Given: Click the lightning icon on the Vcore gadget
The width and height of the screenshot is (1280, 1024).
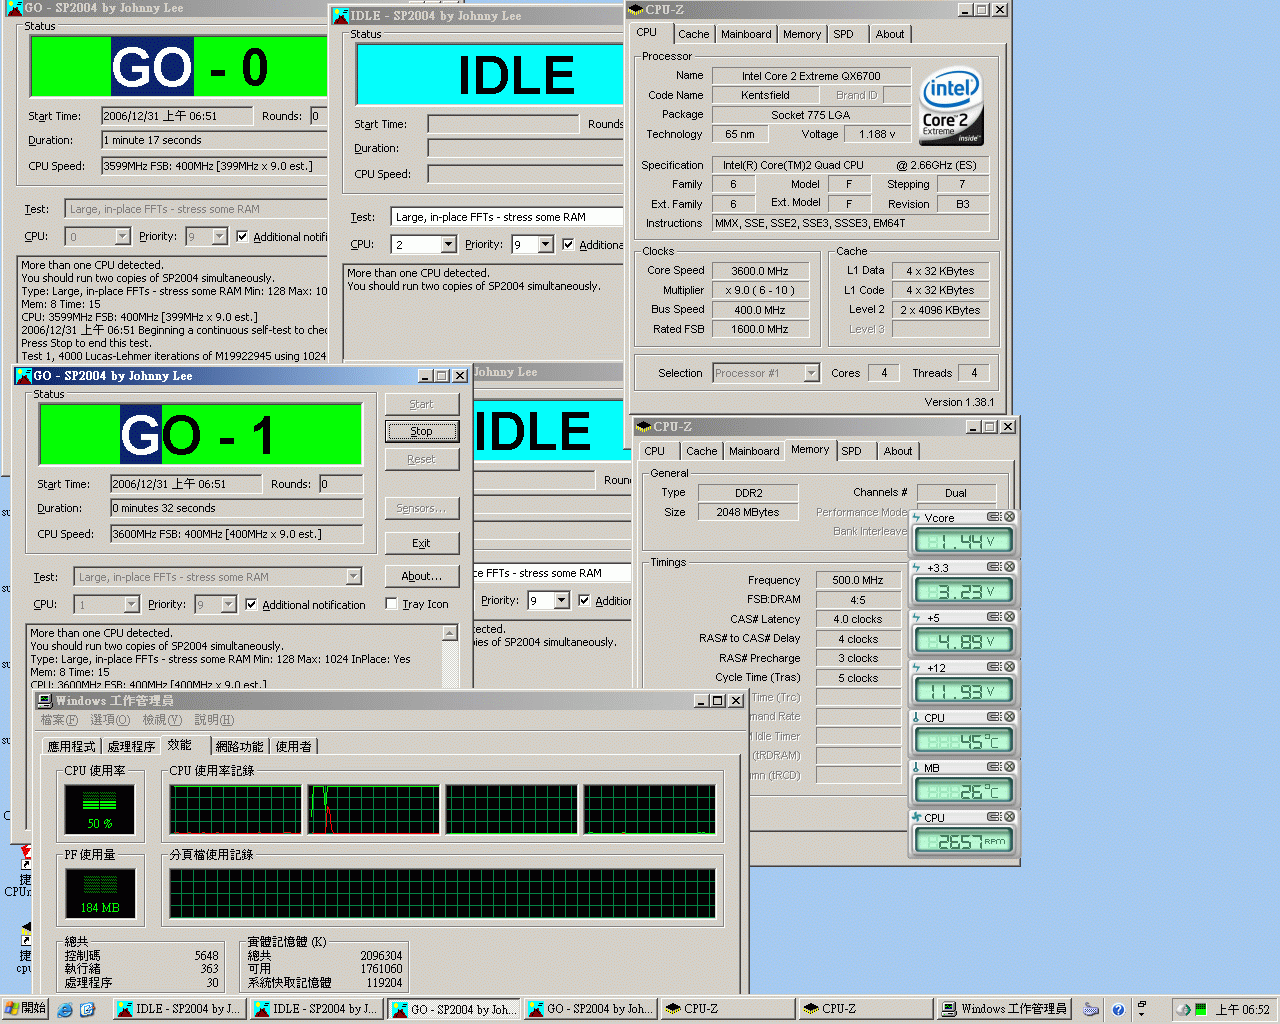Looking at the screenshot, I should point(916,517).
